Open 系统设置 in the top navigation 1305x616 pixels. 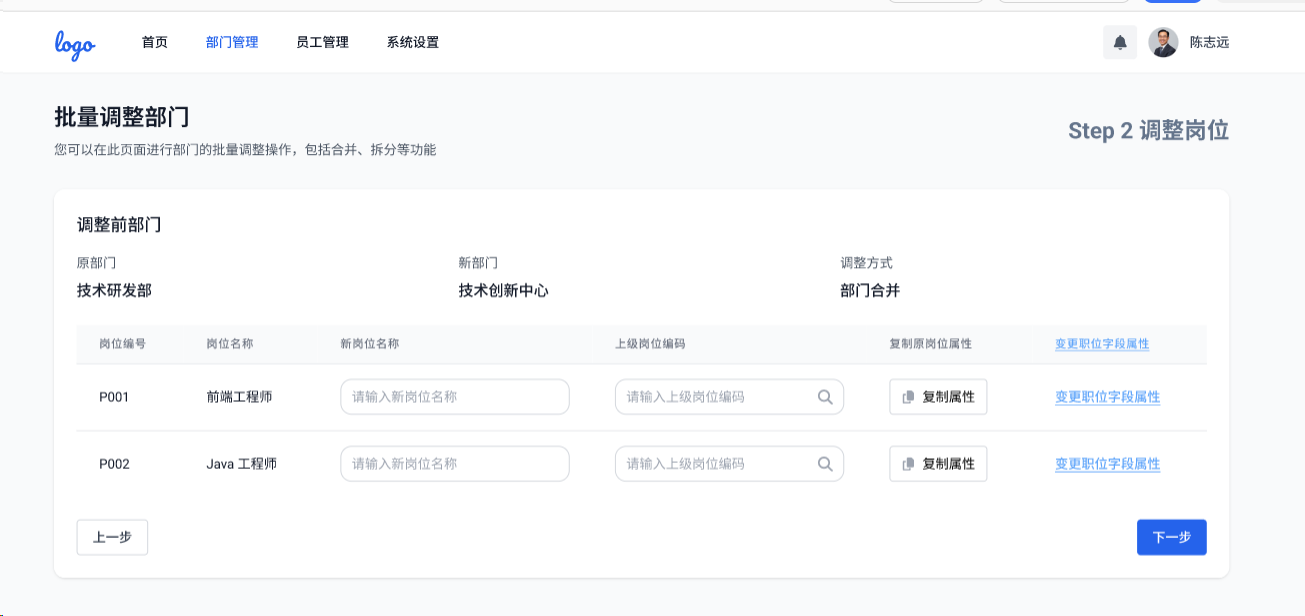[413, 43]
